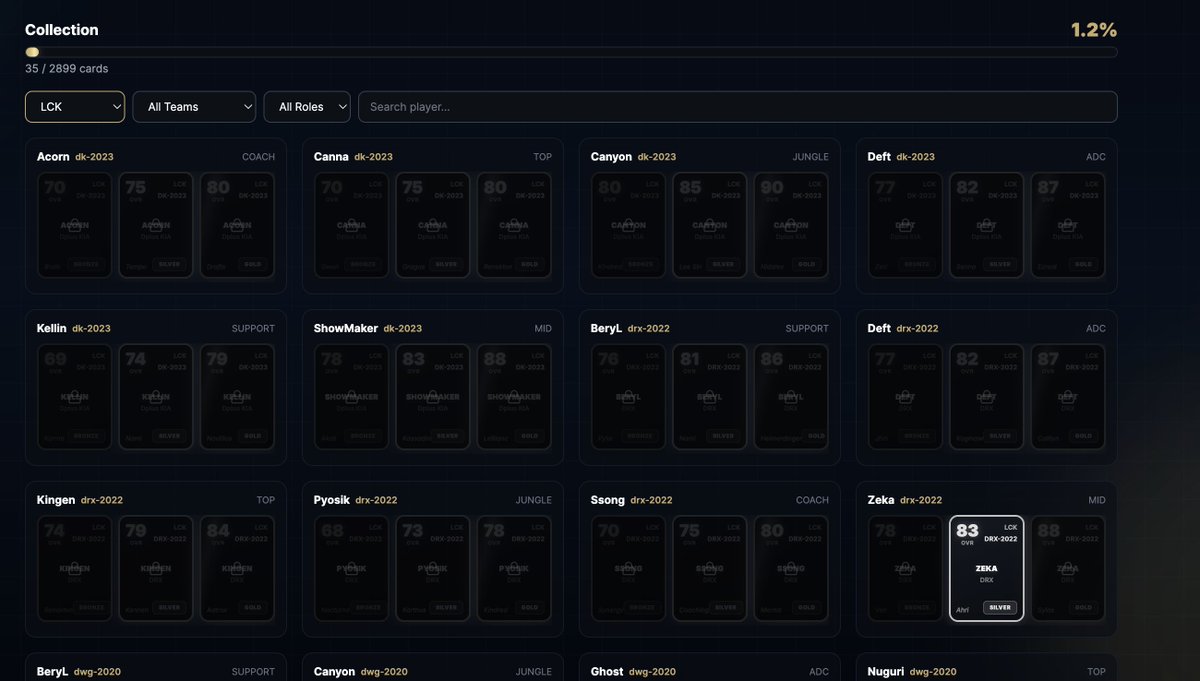Click lock icon on Canyon dk-2023 80 bronze card

point(629,227)
